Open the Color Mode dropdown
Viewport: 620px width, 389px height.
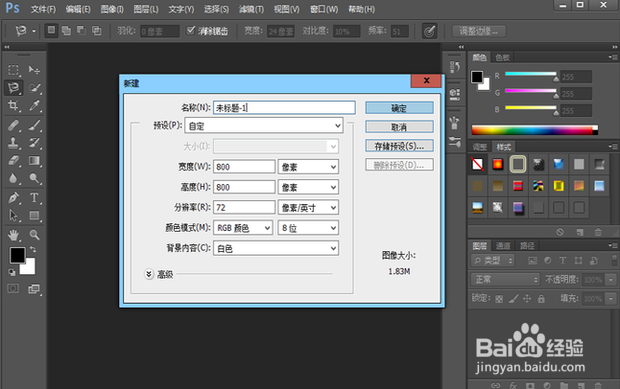(x=243, y=228)
